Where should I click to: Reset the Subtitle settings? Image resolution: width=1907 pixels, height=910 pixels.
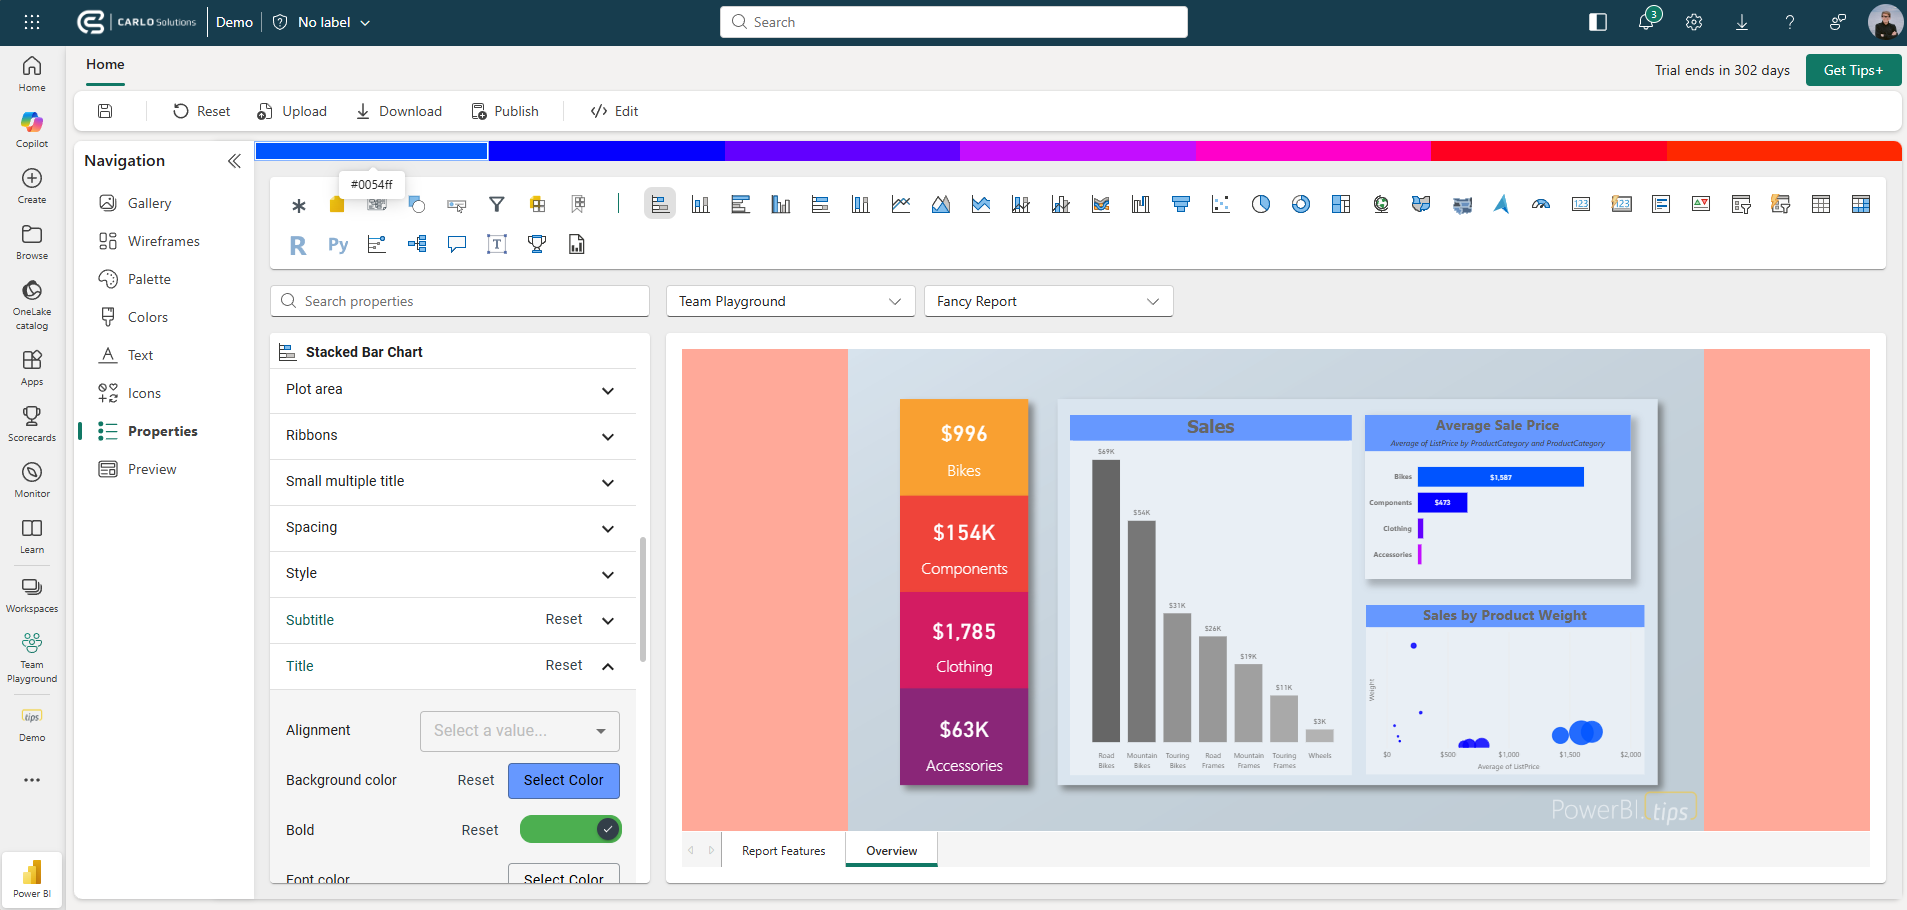tap(563, 619)
